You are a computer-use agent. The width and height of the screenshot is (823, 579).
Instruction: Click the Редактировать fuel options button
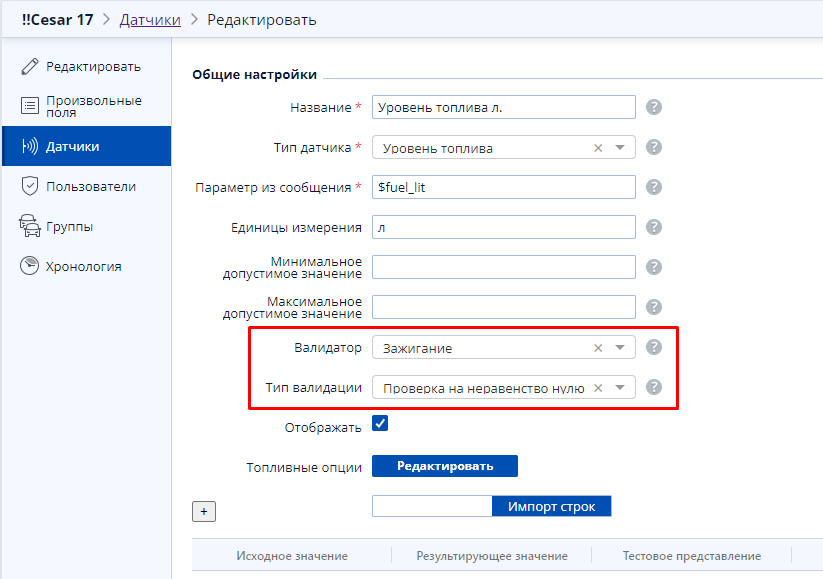(445, 466)
